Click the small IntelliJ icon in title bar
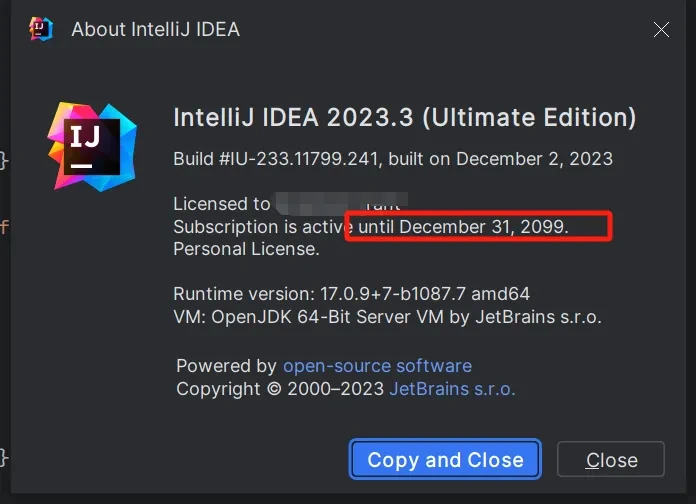 41,28
